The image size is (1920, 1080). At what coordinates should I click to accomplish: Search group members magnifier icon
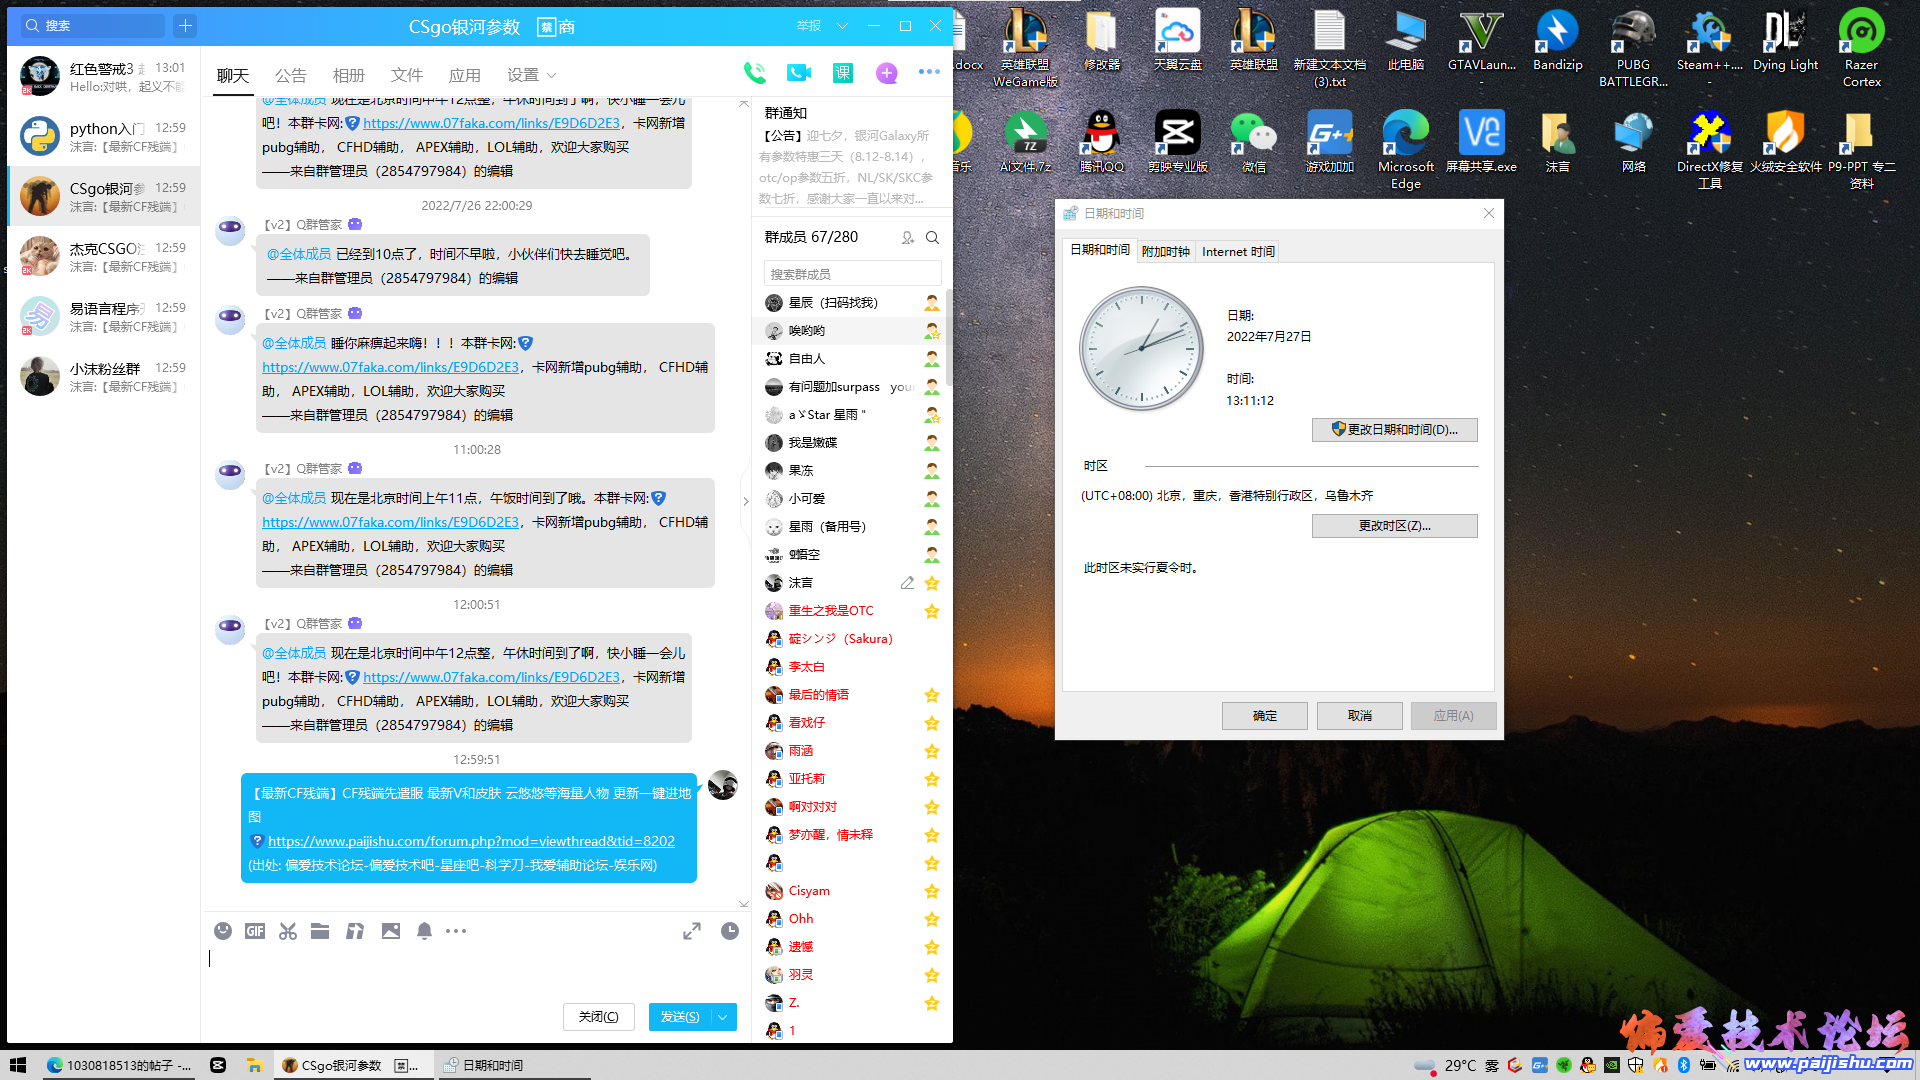pos(932,238)
